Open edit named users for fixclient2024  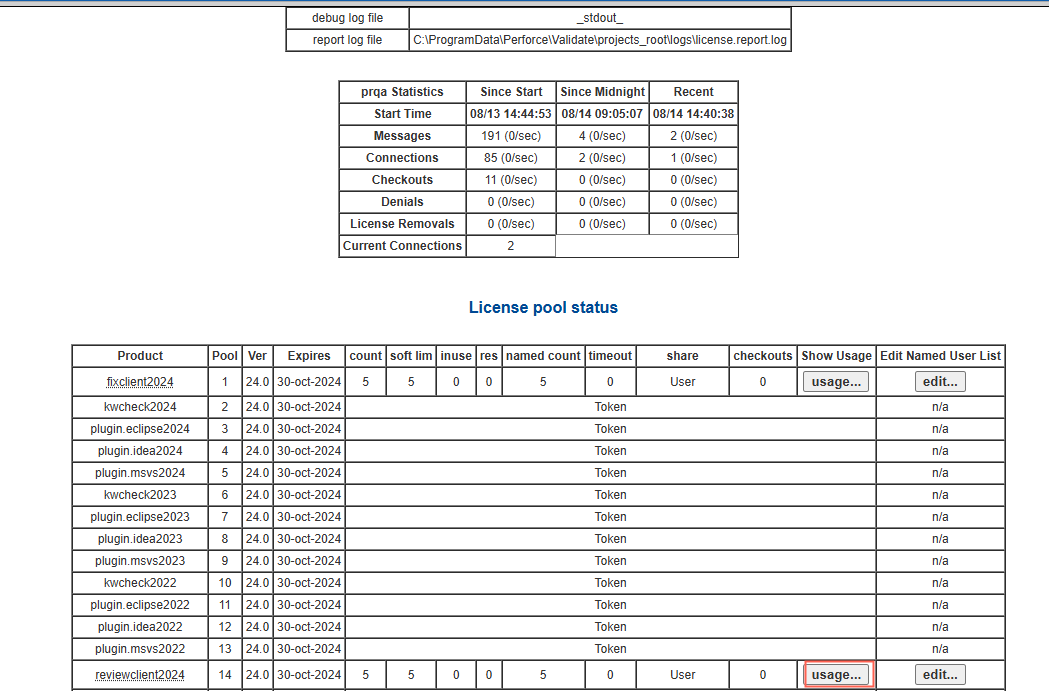[940, 381]
